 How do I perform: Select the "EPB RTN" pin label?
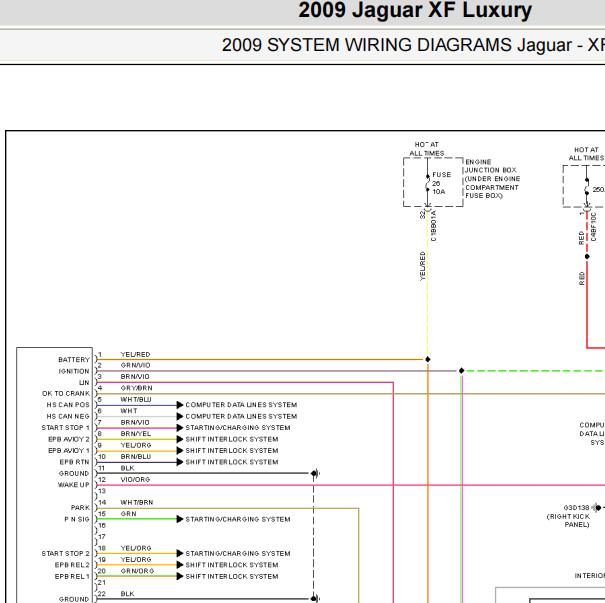pyautogui.click(x=74, y=462)
